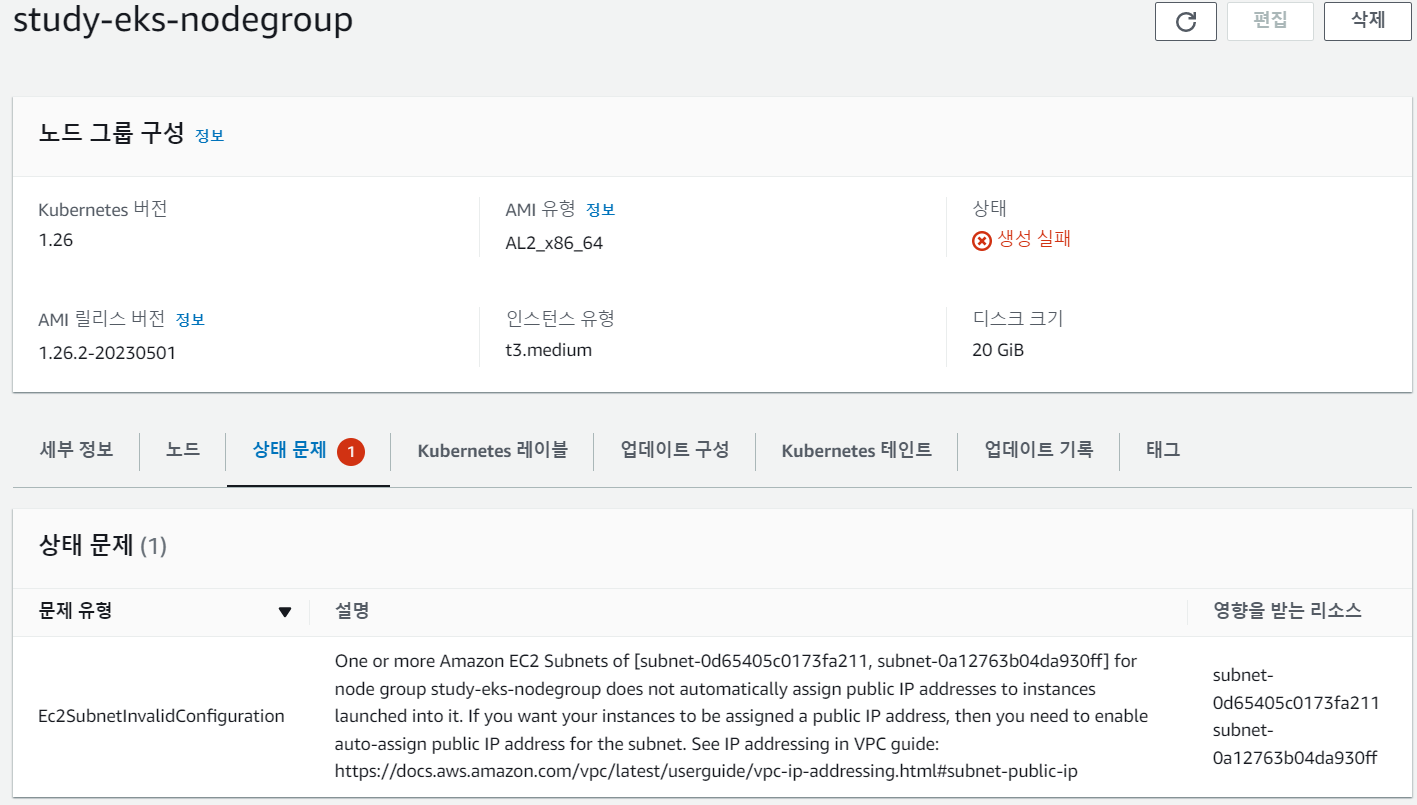Image resolution: width=1417 pixels, height=805 pixels.
Task: Click the t3.medium instance type value
Action: click(x=549, y=350)
